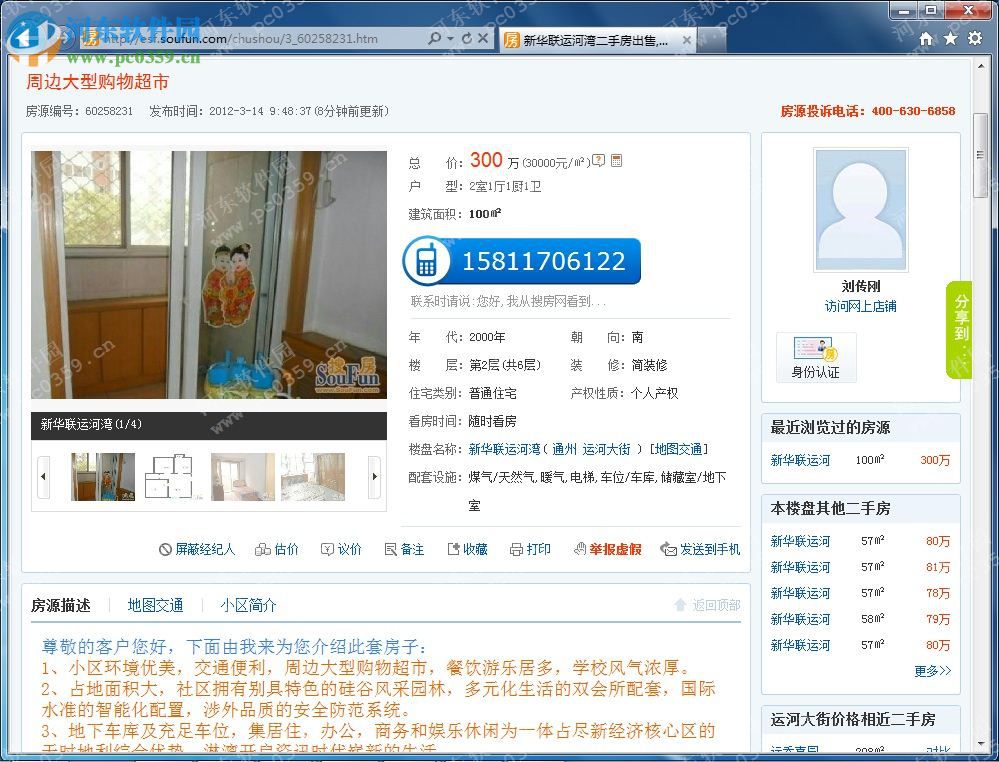Screen dimensions: 999x762
Task: Switch to the 地图交通 tab
Action: coord(154,605)
